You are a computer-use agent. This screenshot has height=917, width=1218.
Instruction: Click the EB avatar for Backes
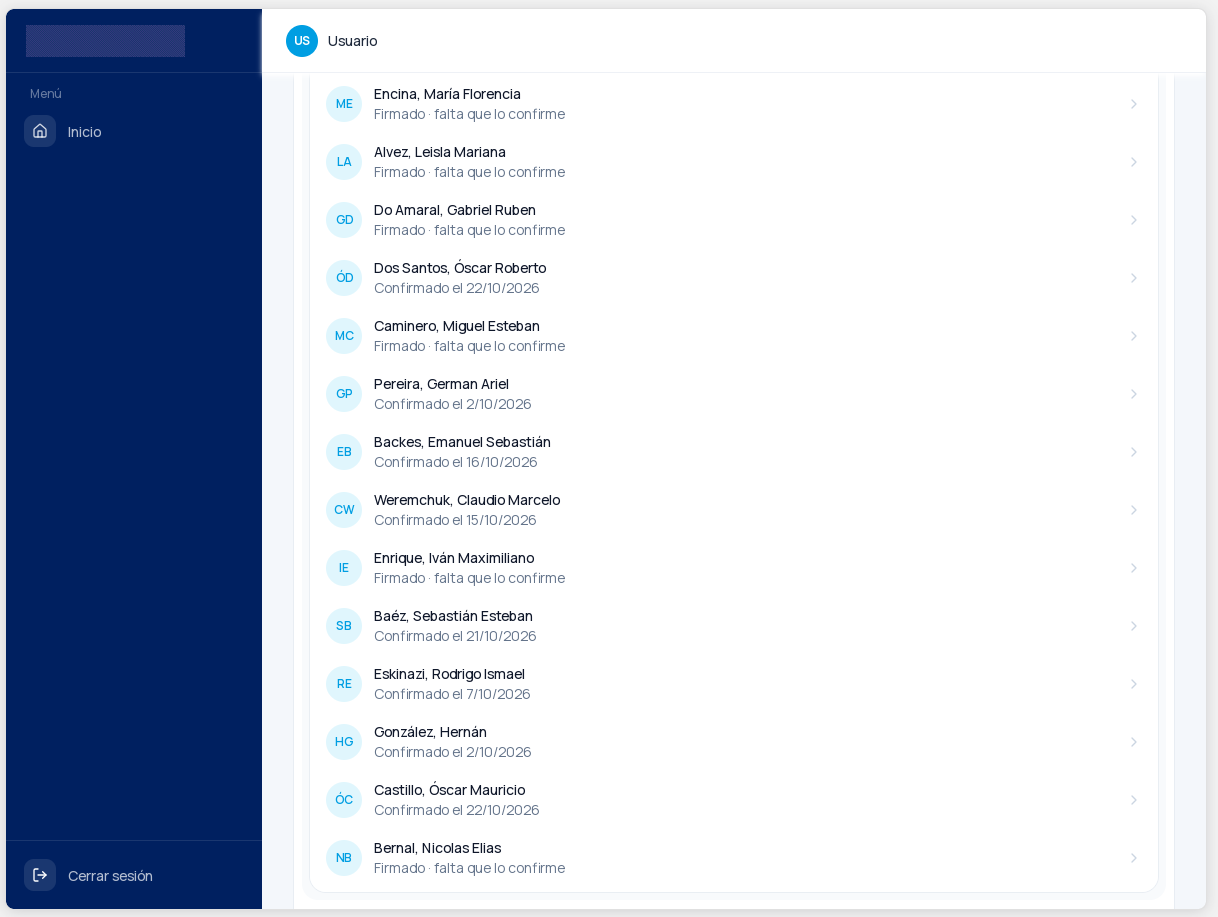344,452
